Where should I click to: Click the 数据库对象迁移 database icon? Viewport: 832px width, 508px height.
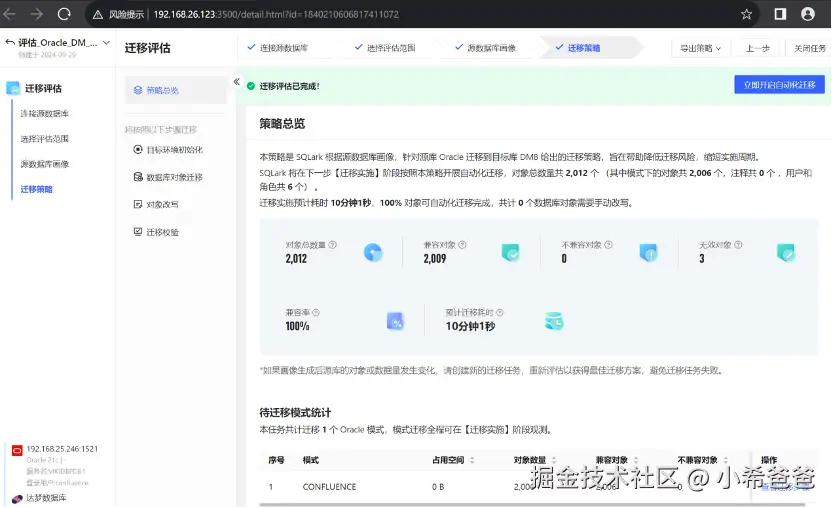[138, 177]
